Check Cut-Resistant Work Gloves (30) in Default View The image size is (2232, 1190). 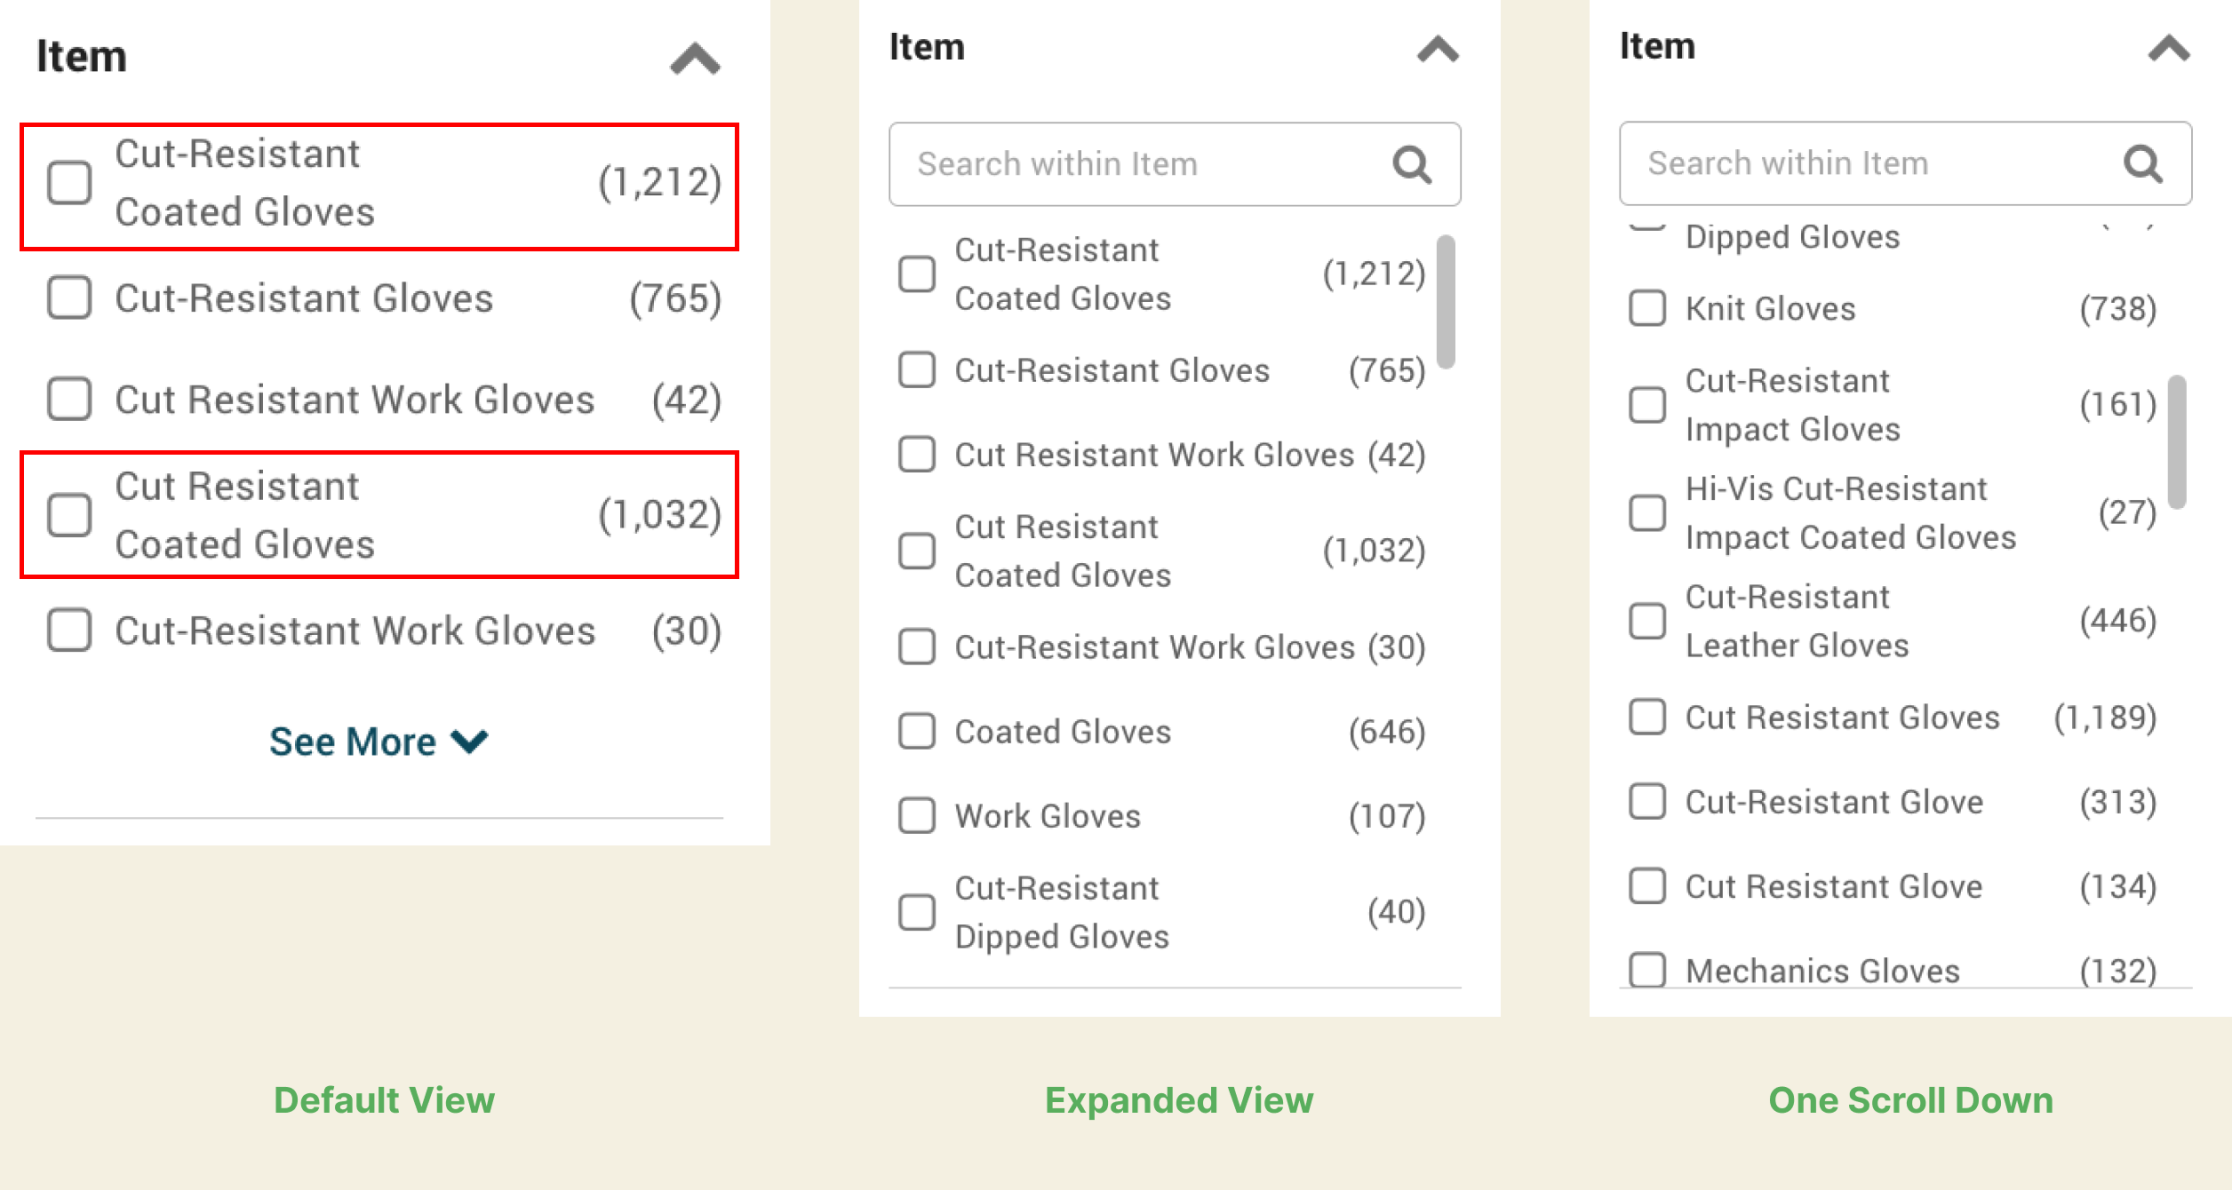point(70,631)
